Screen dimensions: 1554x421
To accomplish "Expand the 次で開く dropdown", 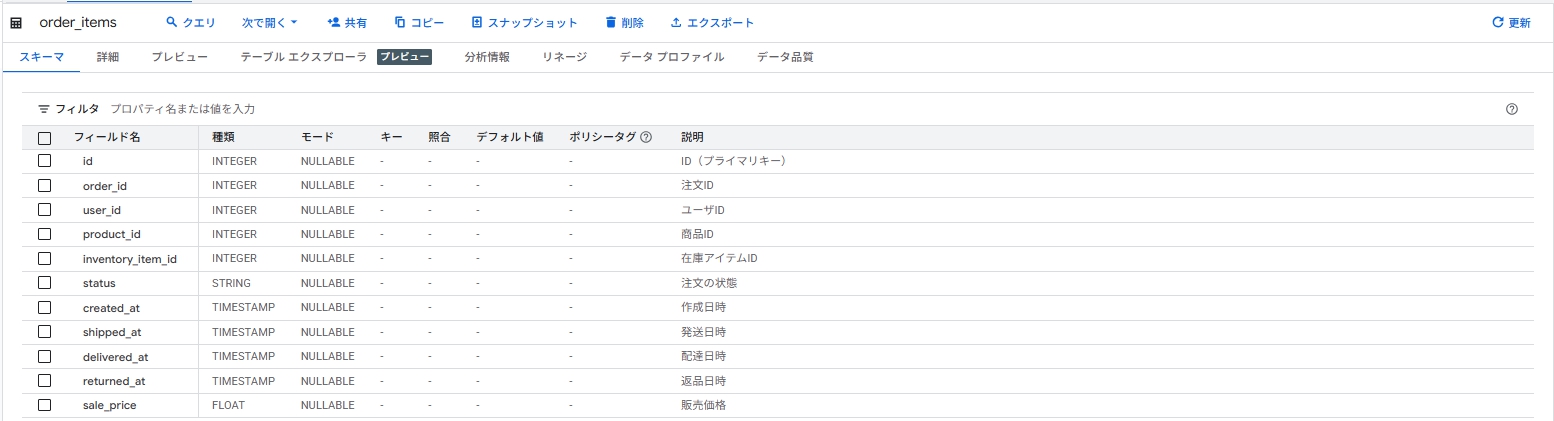I will [270, 22].
